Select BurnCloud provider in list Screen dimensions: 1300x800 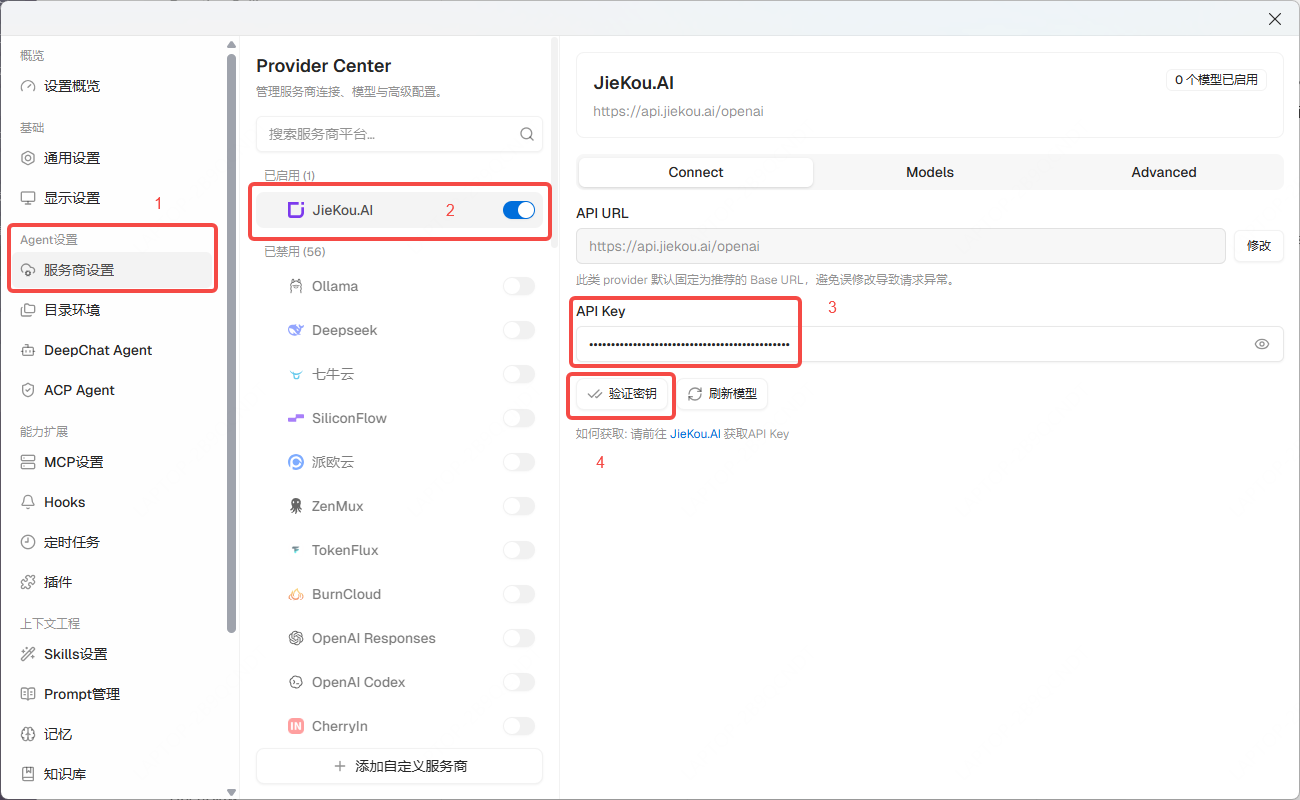(x=400, y=594)
